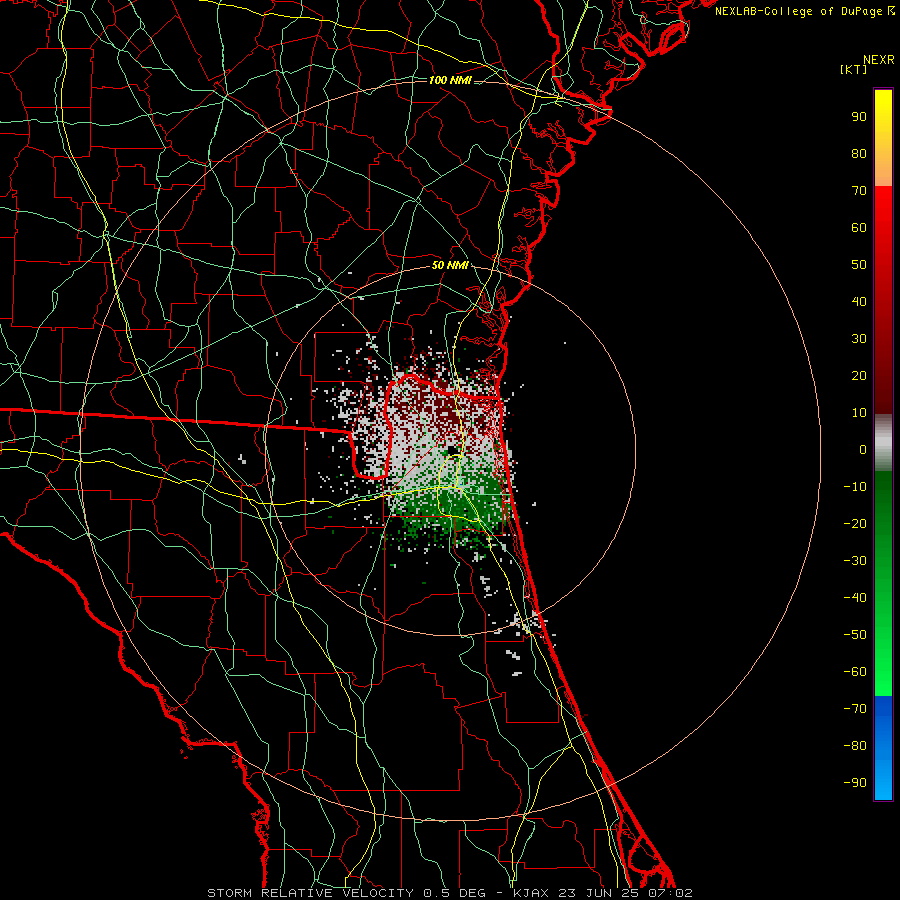Click the -50 value on the velocity scale
Viewport: 900px width, 900px height.
click(x=855, y=635)
